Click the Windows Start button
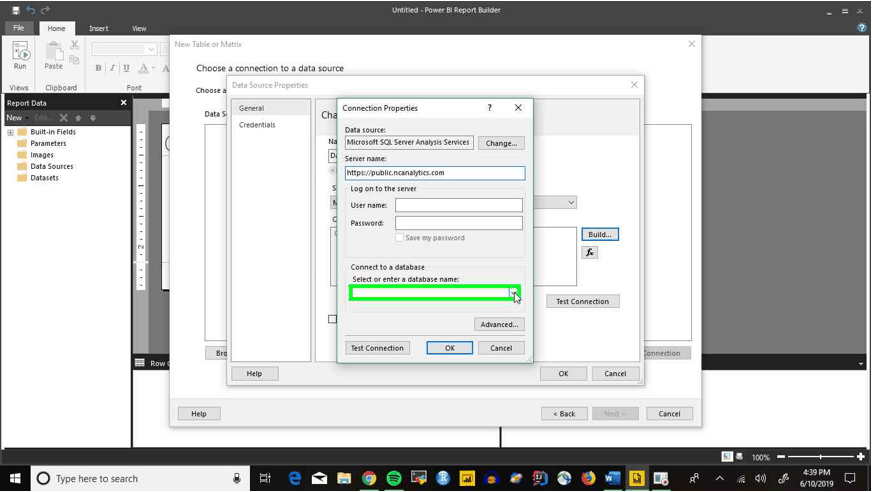Viewport: 873px width, 492px height. point(15,479)
